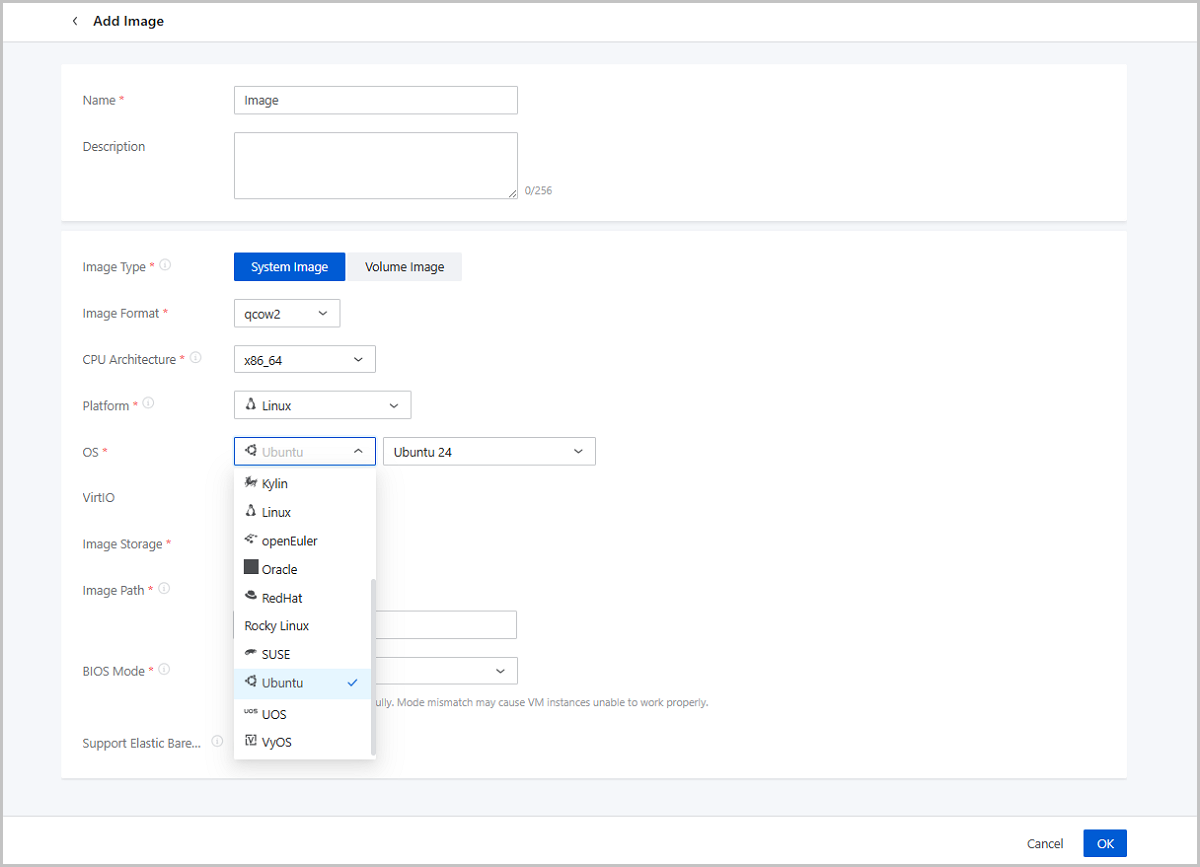This screenshot has height=867, width=1200.
Task: Click the info icon next to Image Type
Action: (x=165, y=266)
